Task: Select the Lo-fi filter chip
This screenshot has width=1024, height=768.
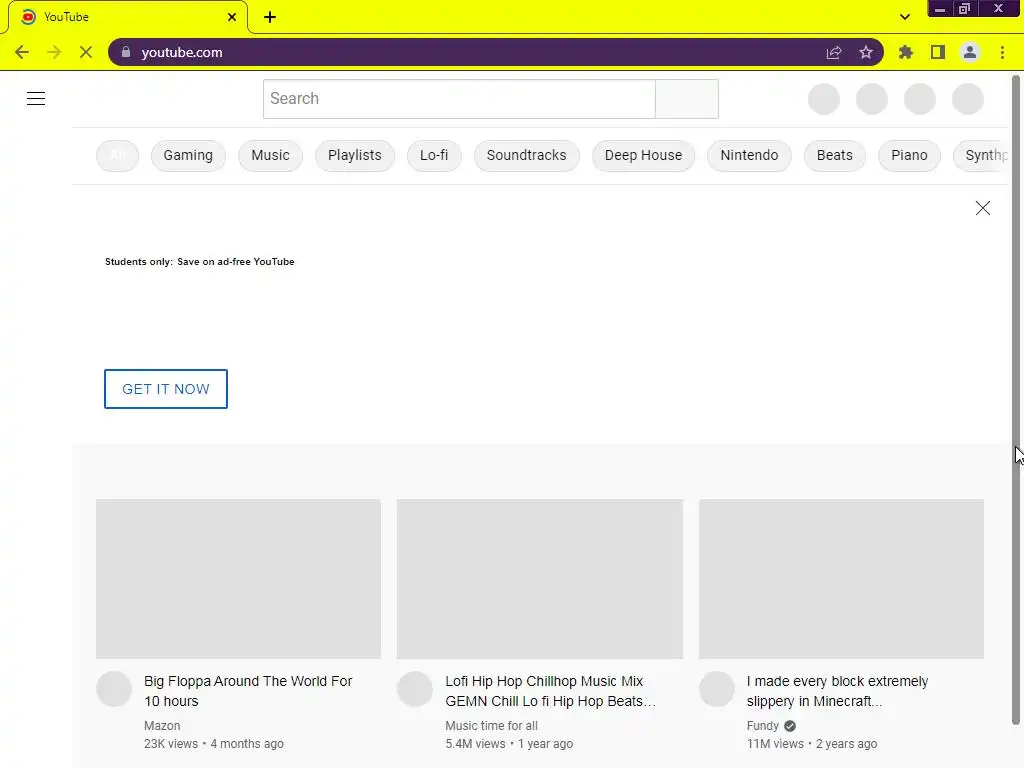Action: tap(434, 155)
